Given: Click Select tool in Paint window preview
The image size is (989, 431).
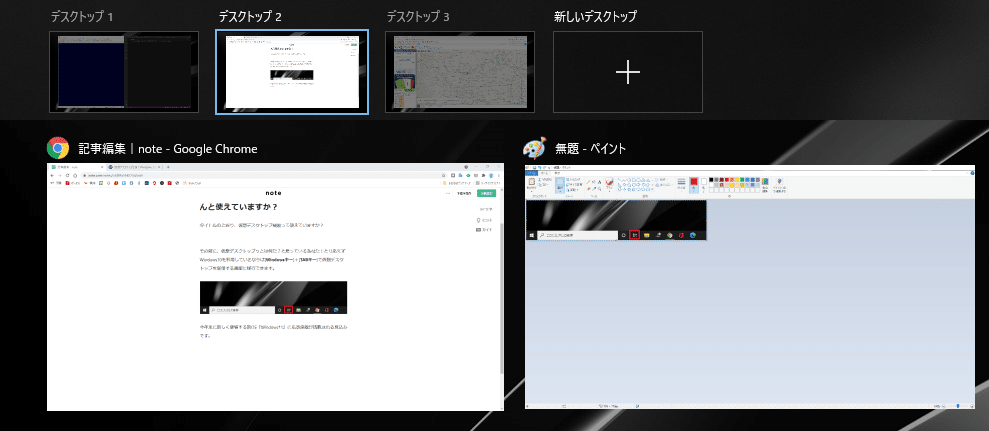Looking at the screenshot, I should tap(560, 185).
